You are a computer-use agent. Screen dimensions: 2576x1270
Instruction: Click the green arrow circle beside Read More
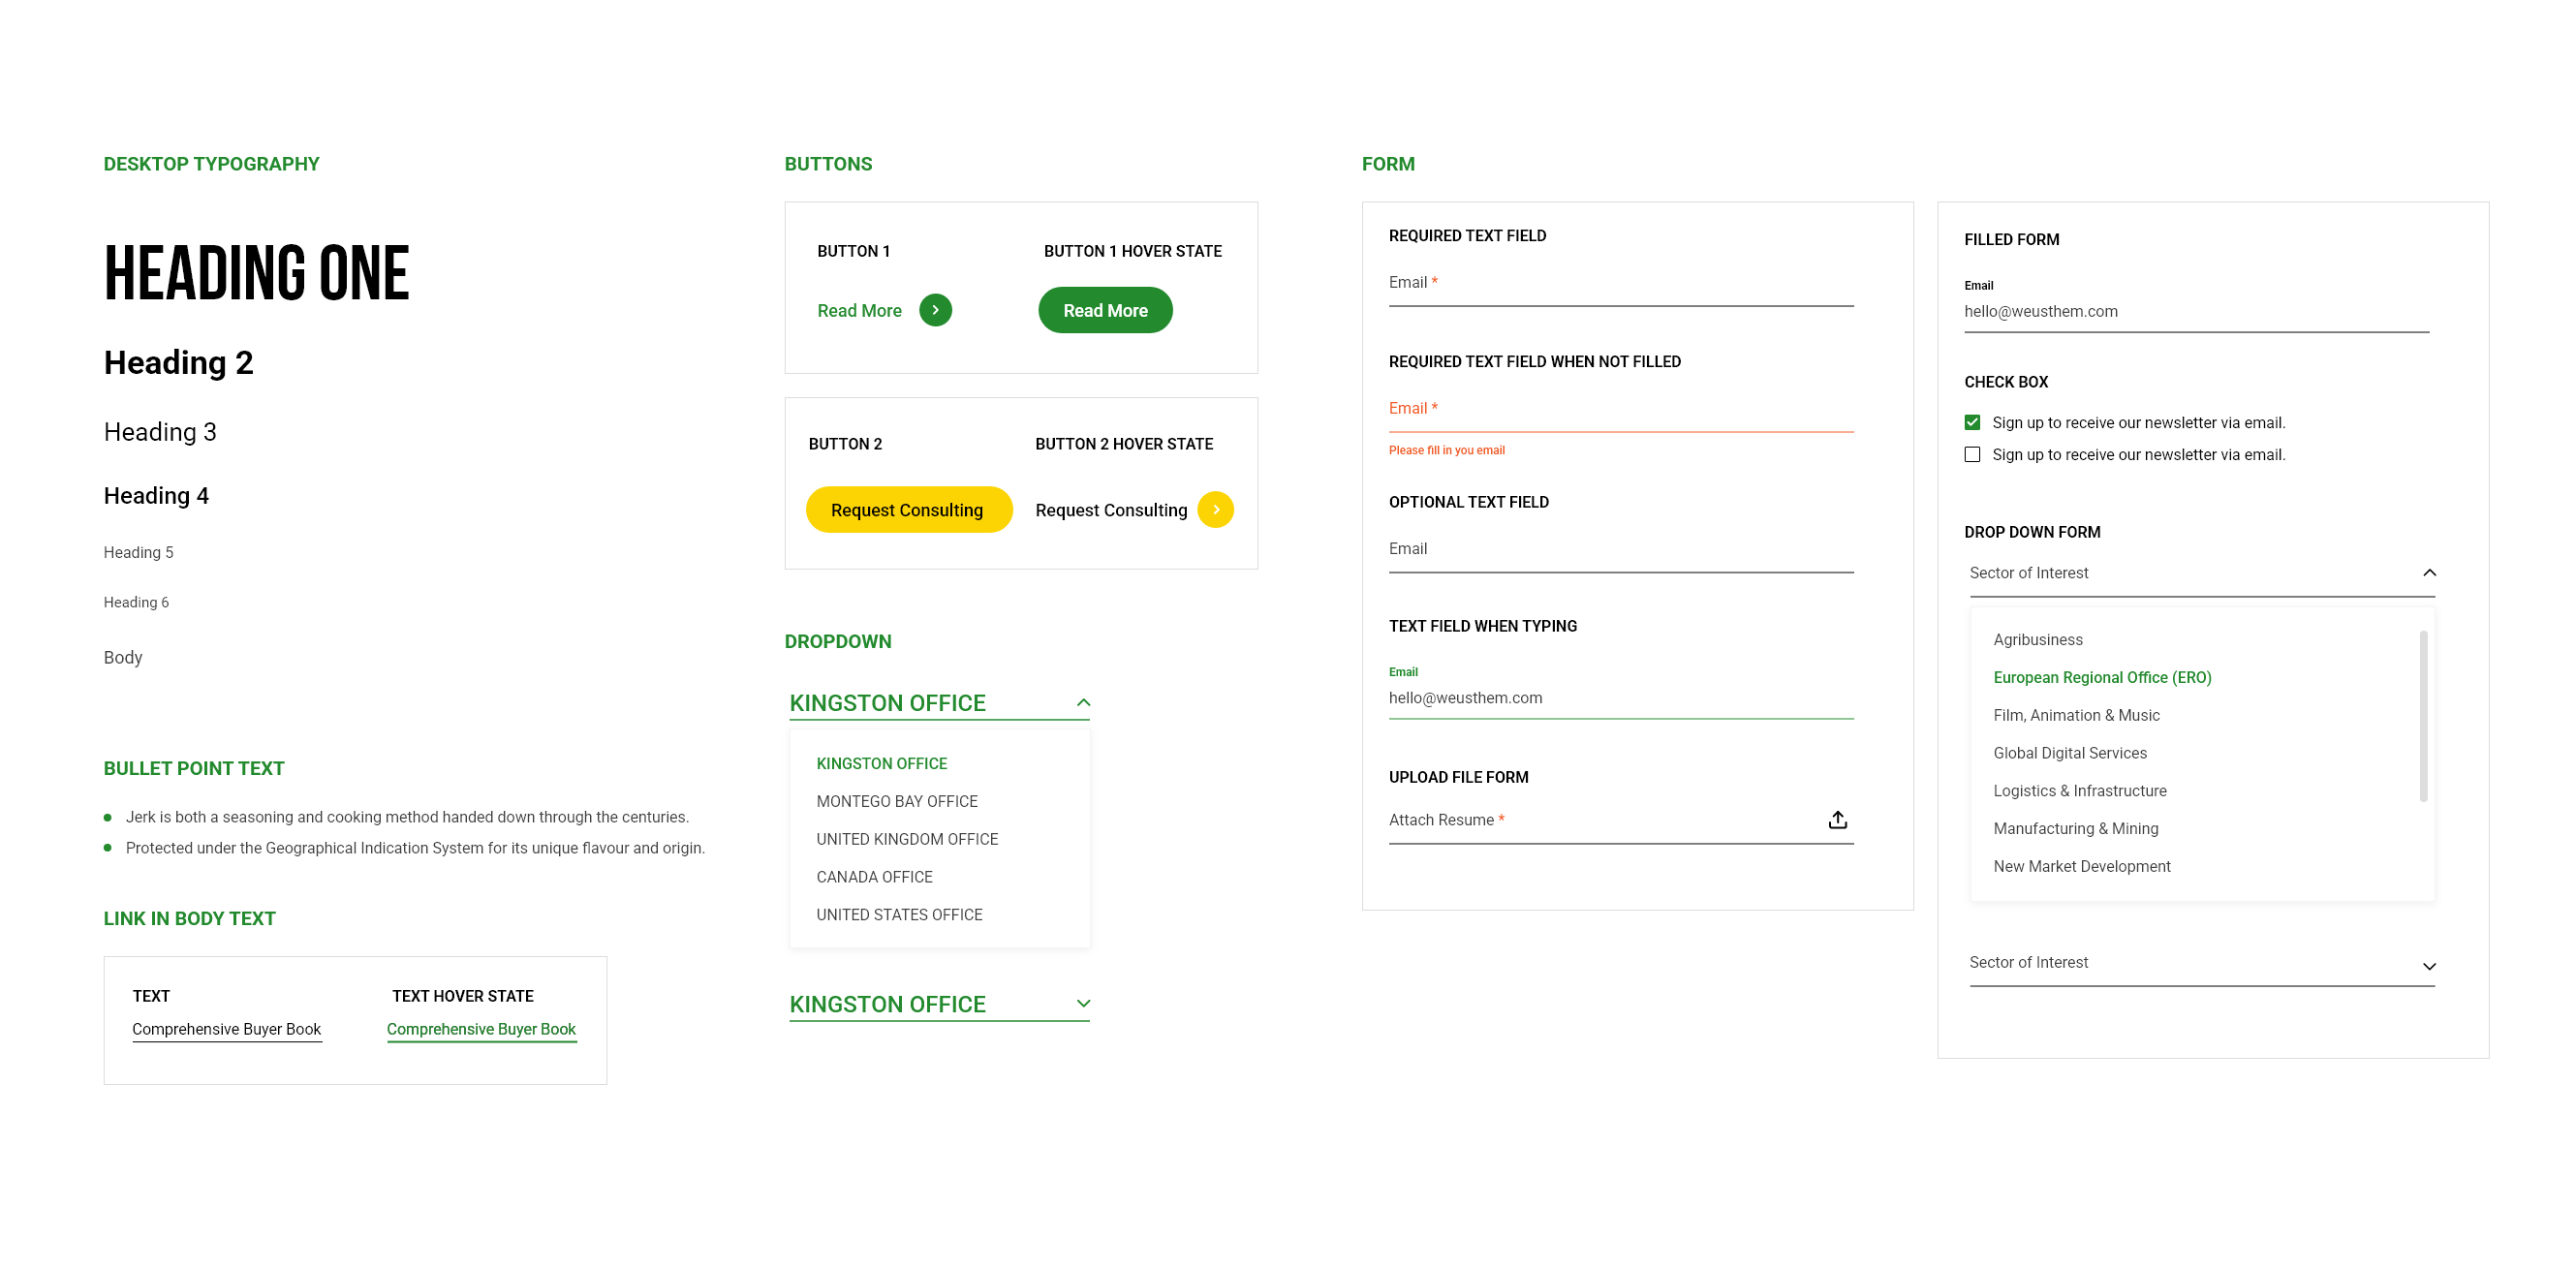coord(935,310)
